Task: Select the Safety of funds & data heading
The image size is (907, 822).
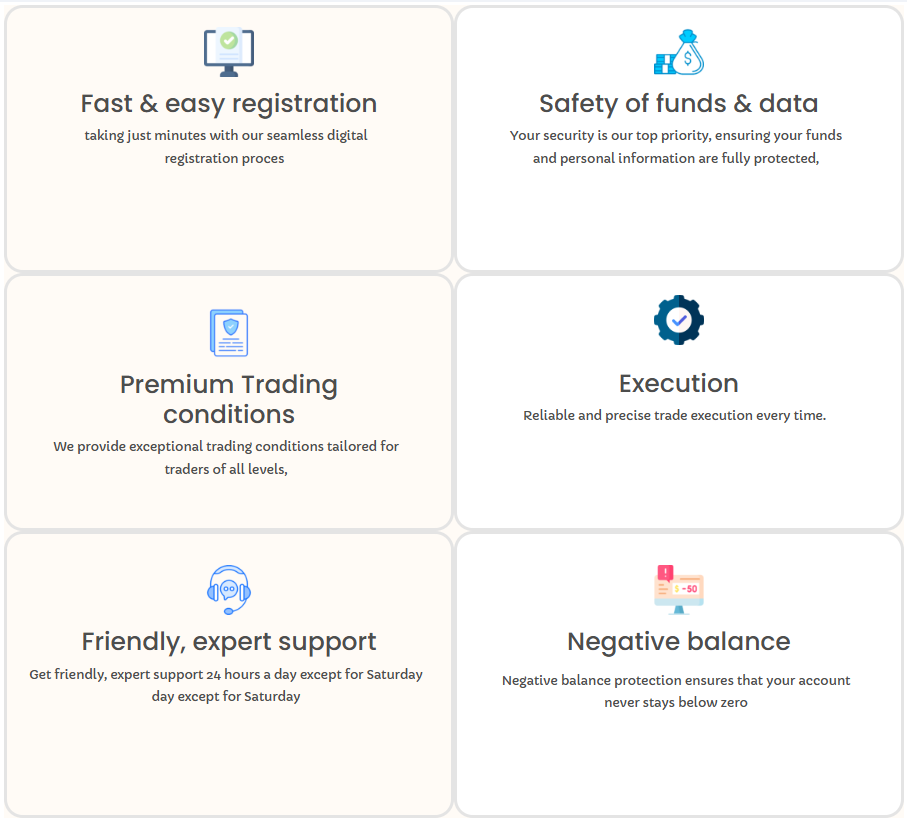Action: [679, 103]
